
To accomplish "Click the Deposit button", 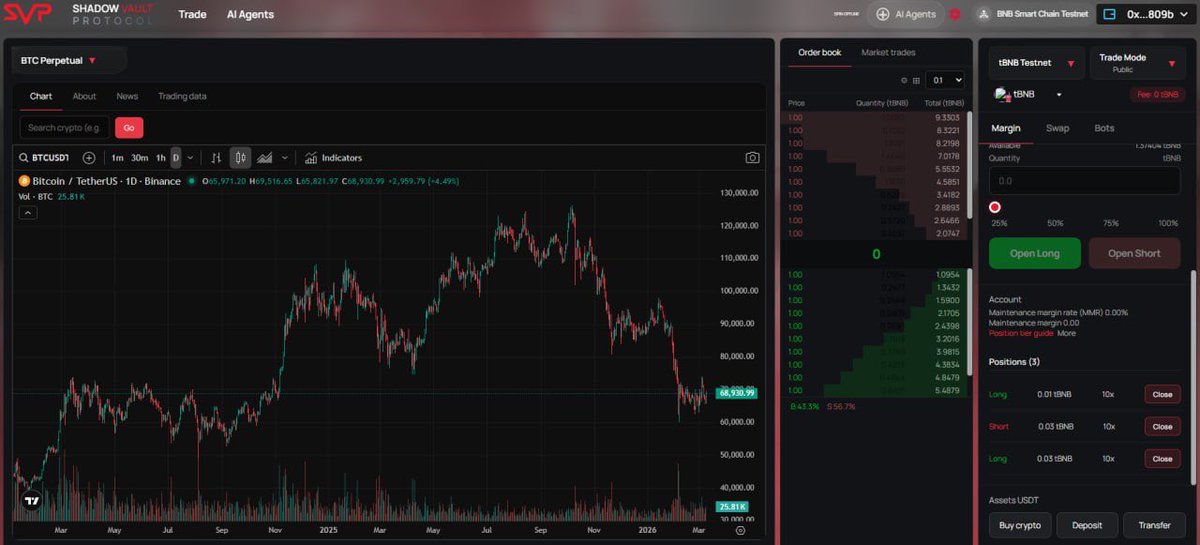I will coord(1087,524).
